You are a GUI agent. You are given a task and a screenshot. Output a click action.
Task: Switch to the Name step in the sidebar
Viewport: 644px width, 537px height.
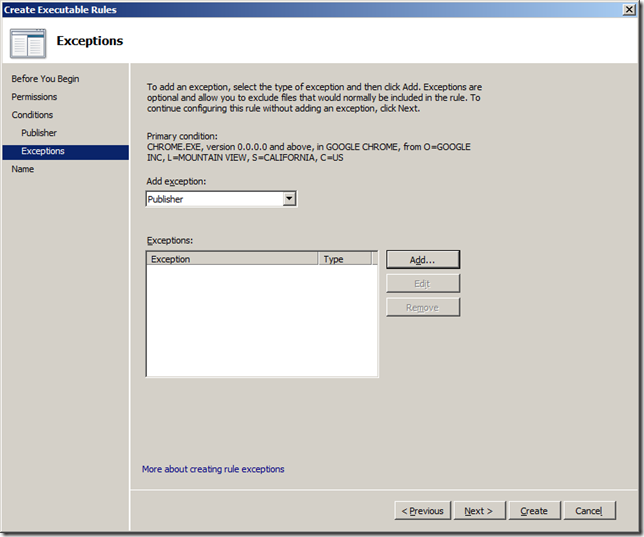23,169
